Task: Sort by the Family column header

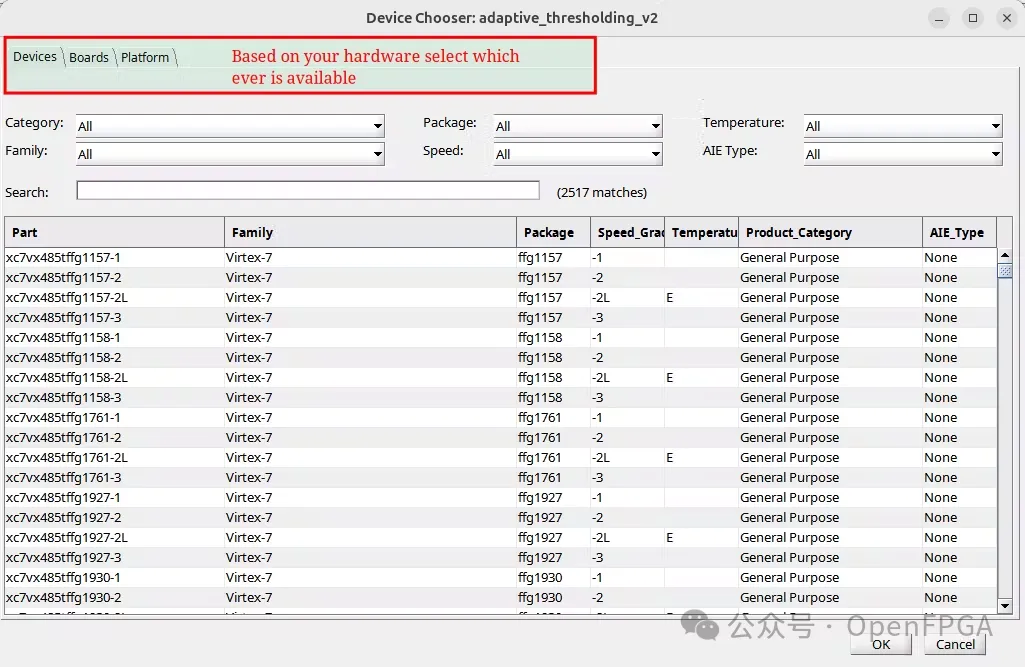Action: pos(371,232)
